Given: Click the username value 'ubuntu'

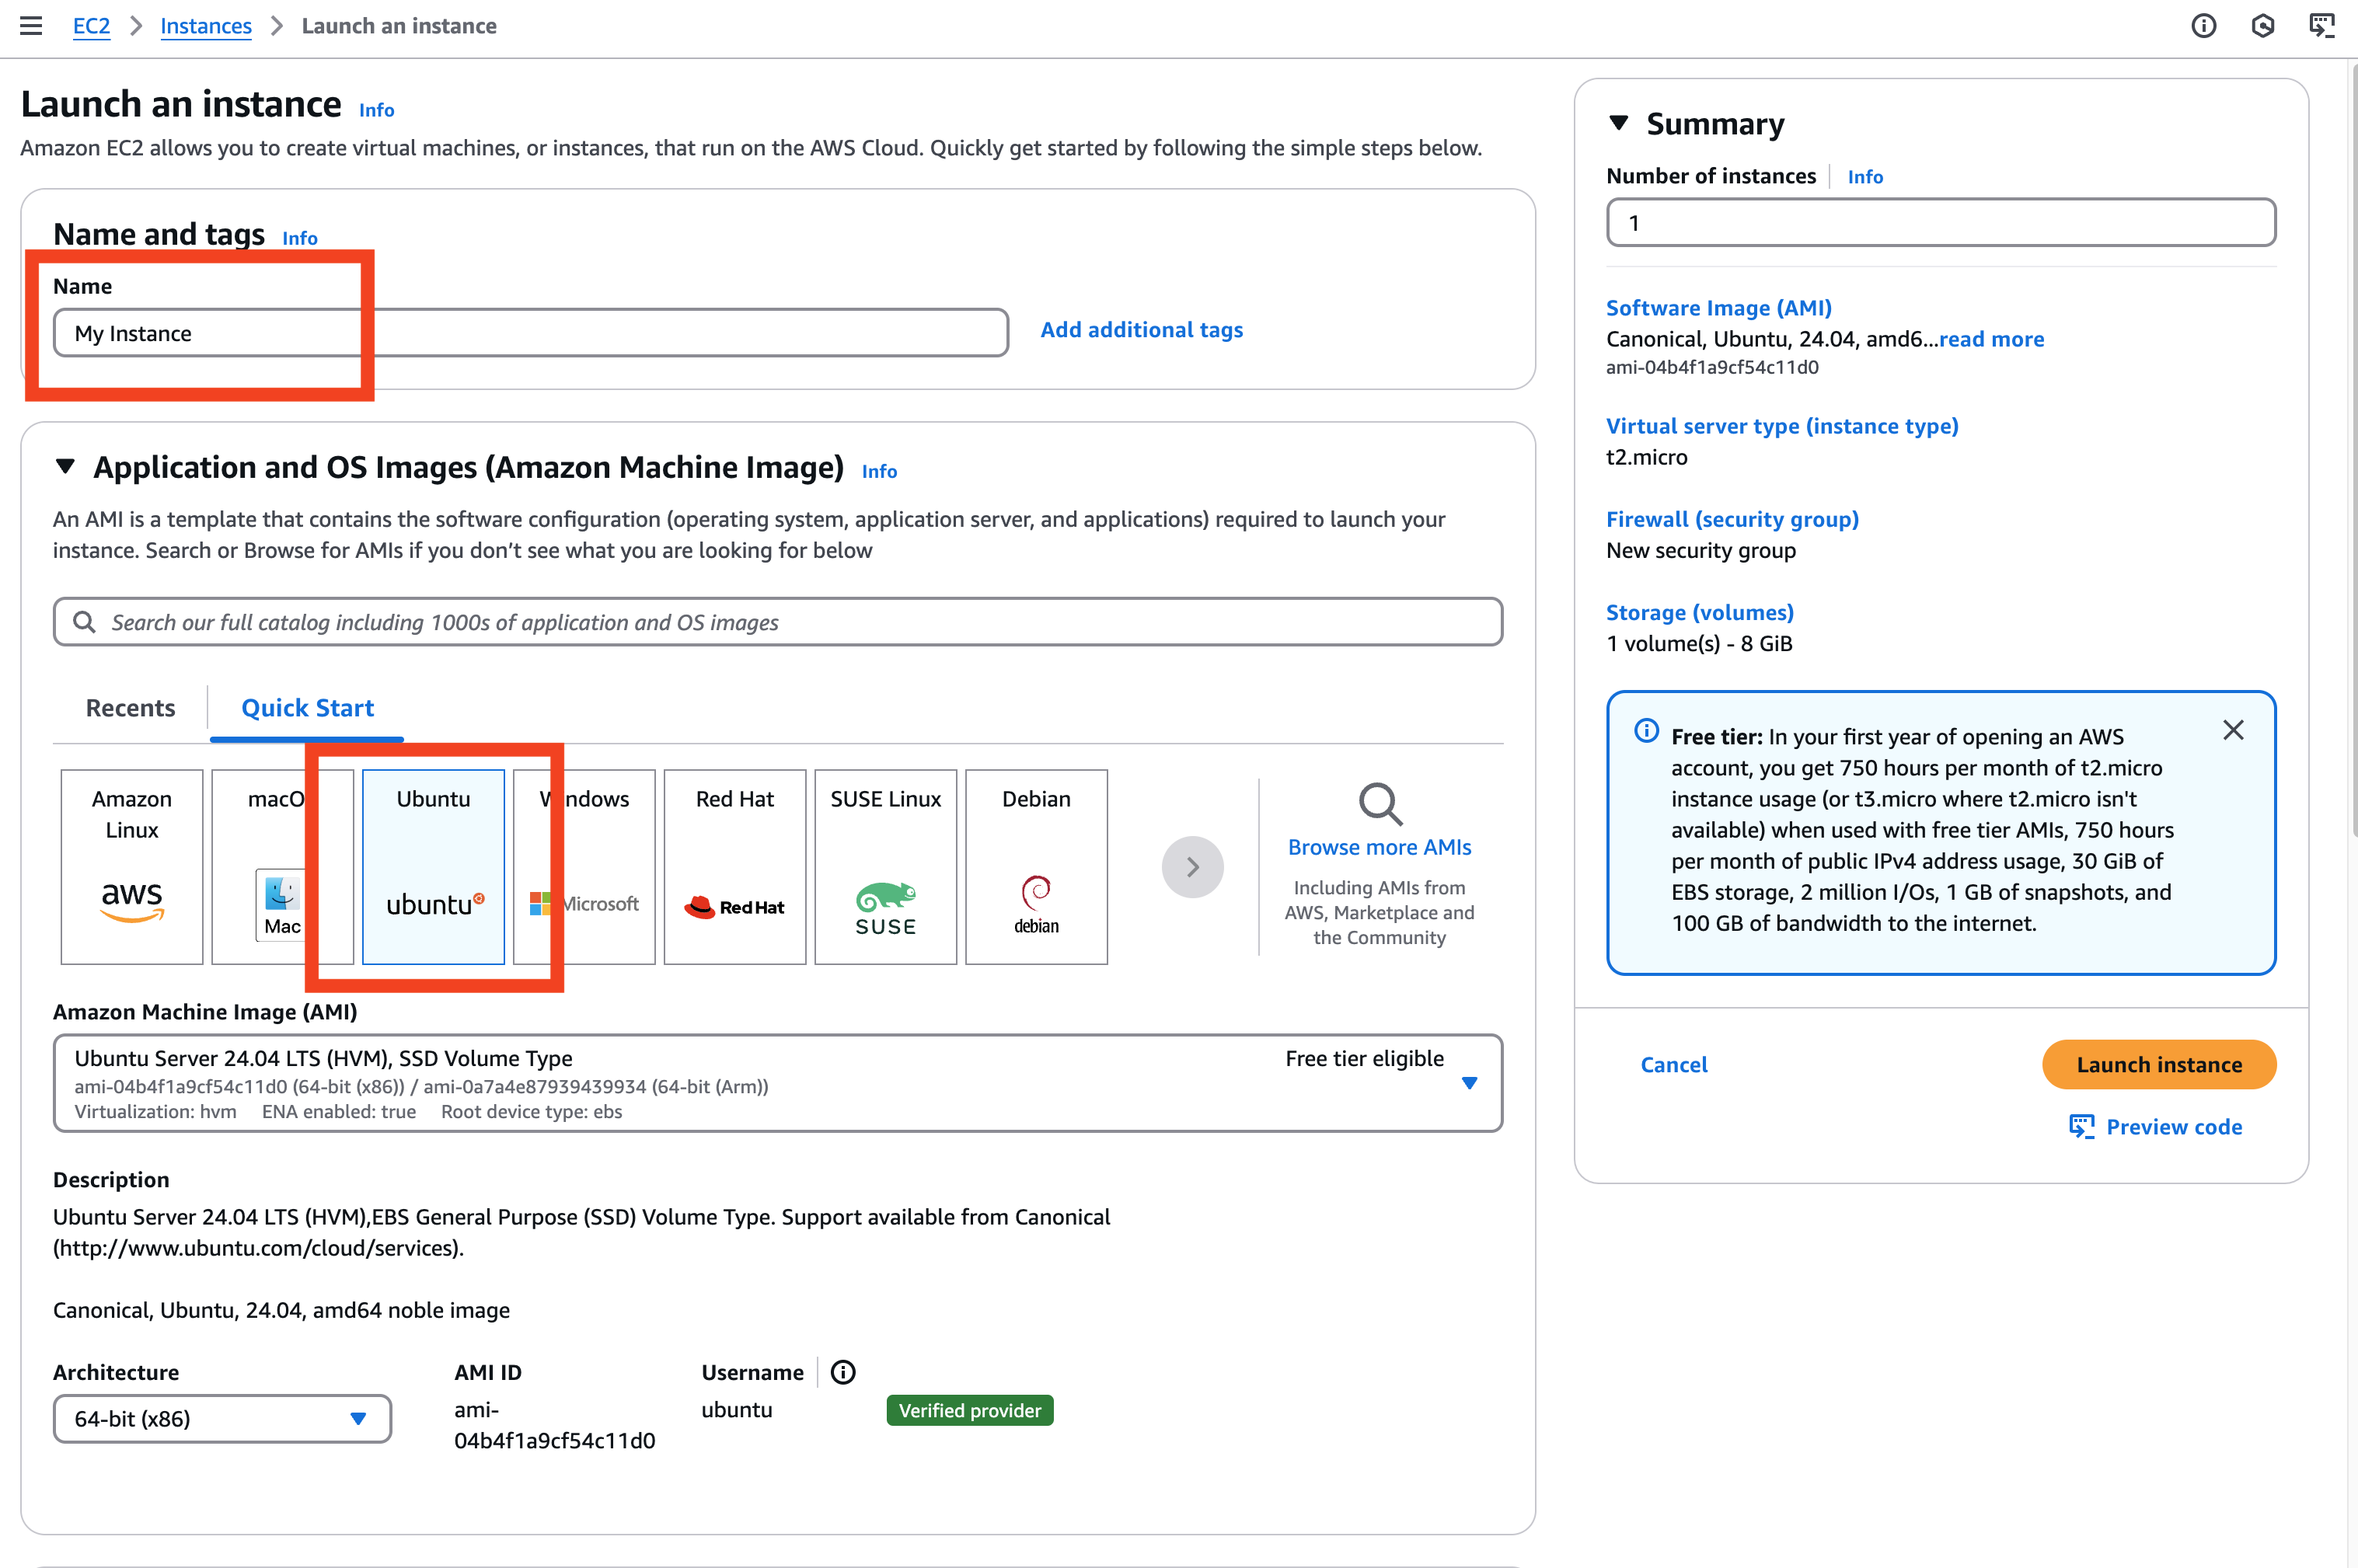Looking at the screenshot, I should click(x=737, y=1409).
